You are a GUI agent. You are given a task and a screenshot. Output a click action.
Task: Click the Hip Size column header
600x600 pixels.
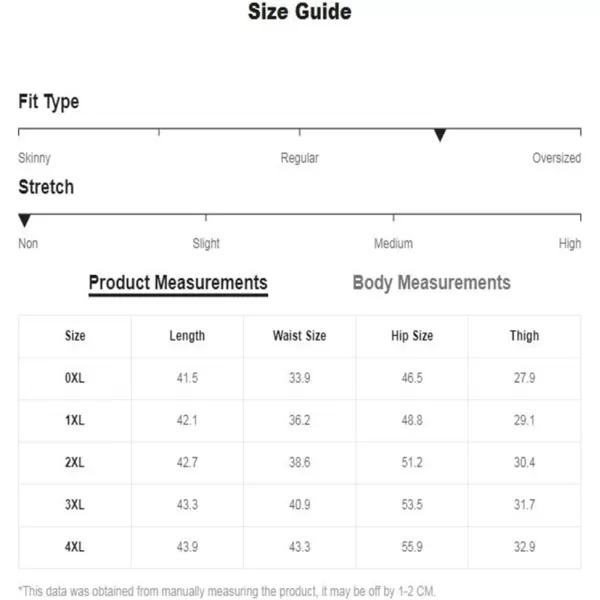[412, 336]
